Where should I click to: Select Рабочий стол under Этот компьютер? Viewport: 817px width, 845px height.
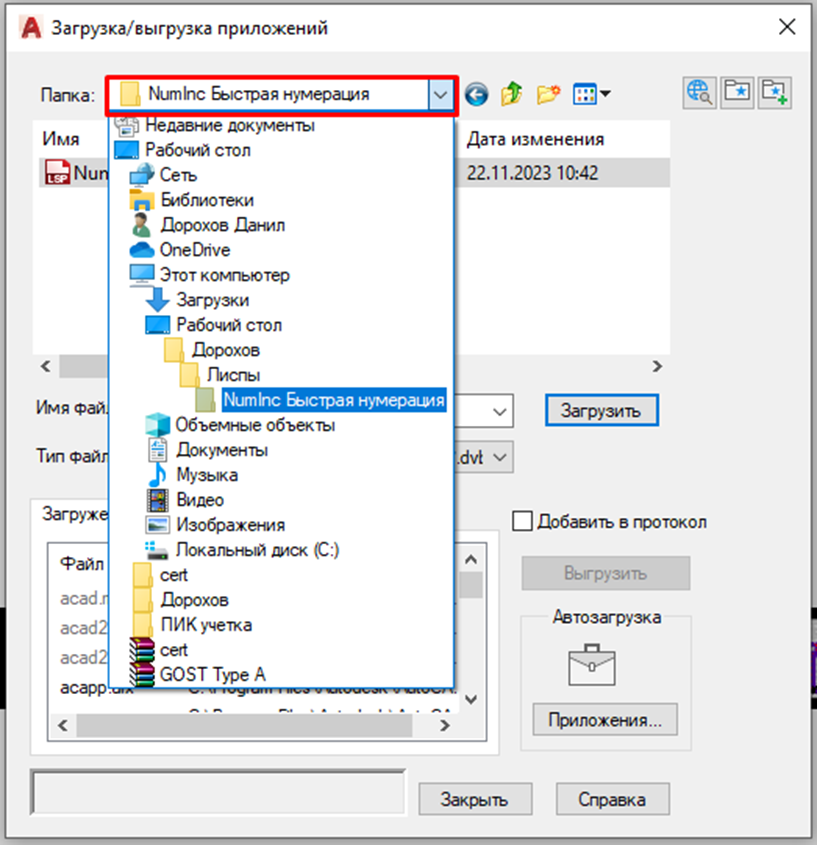point(229,325)
